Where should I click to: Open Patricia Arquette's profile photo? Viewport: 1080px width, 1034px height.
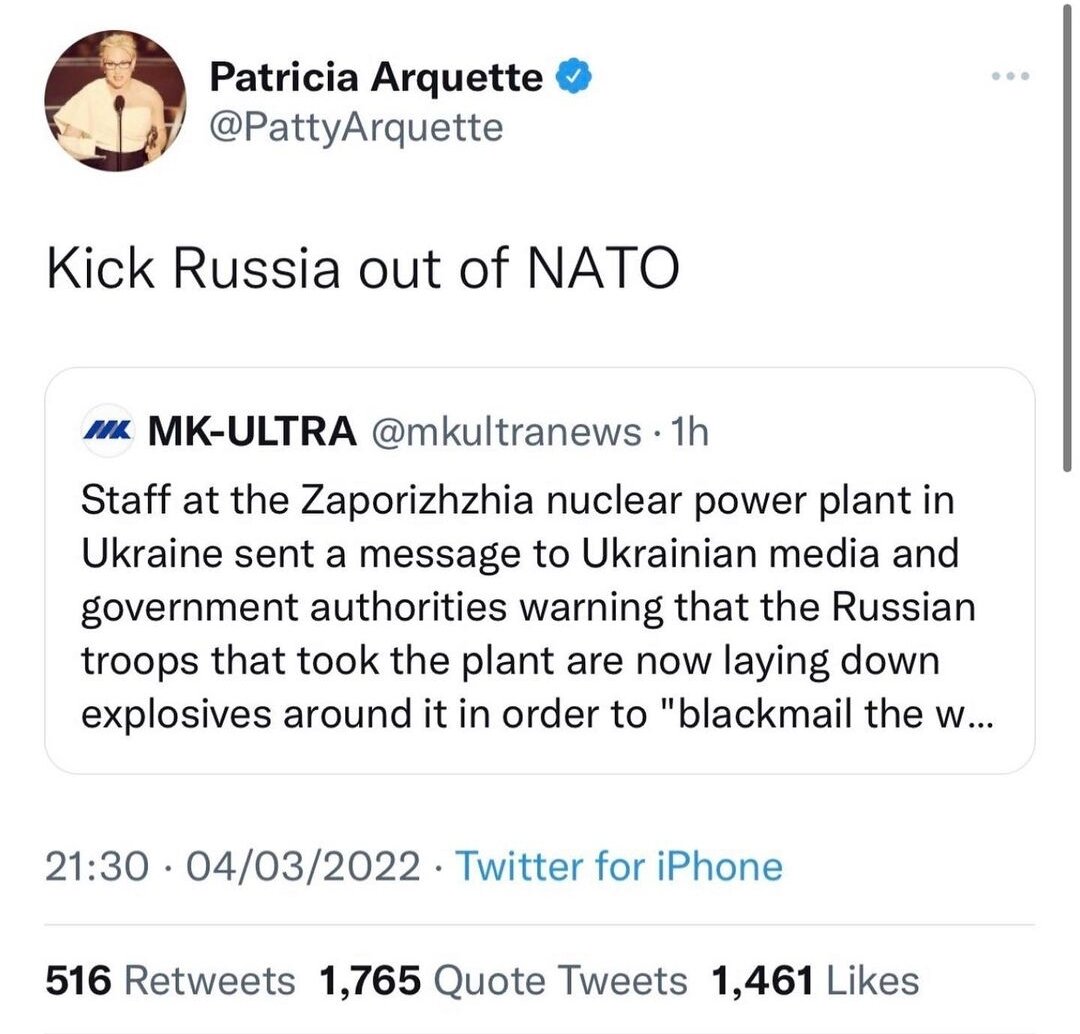coord(116,101)
